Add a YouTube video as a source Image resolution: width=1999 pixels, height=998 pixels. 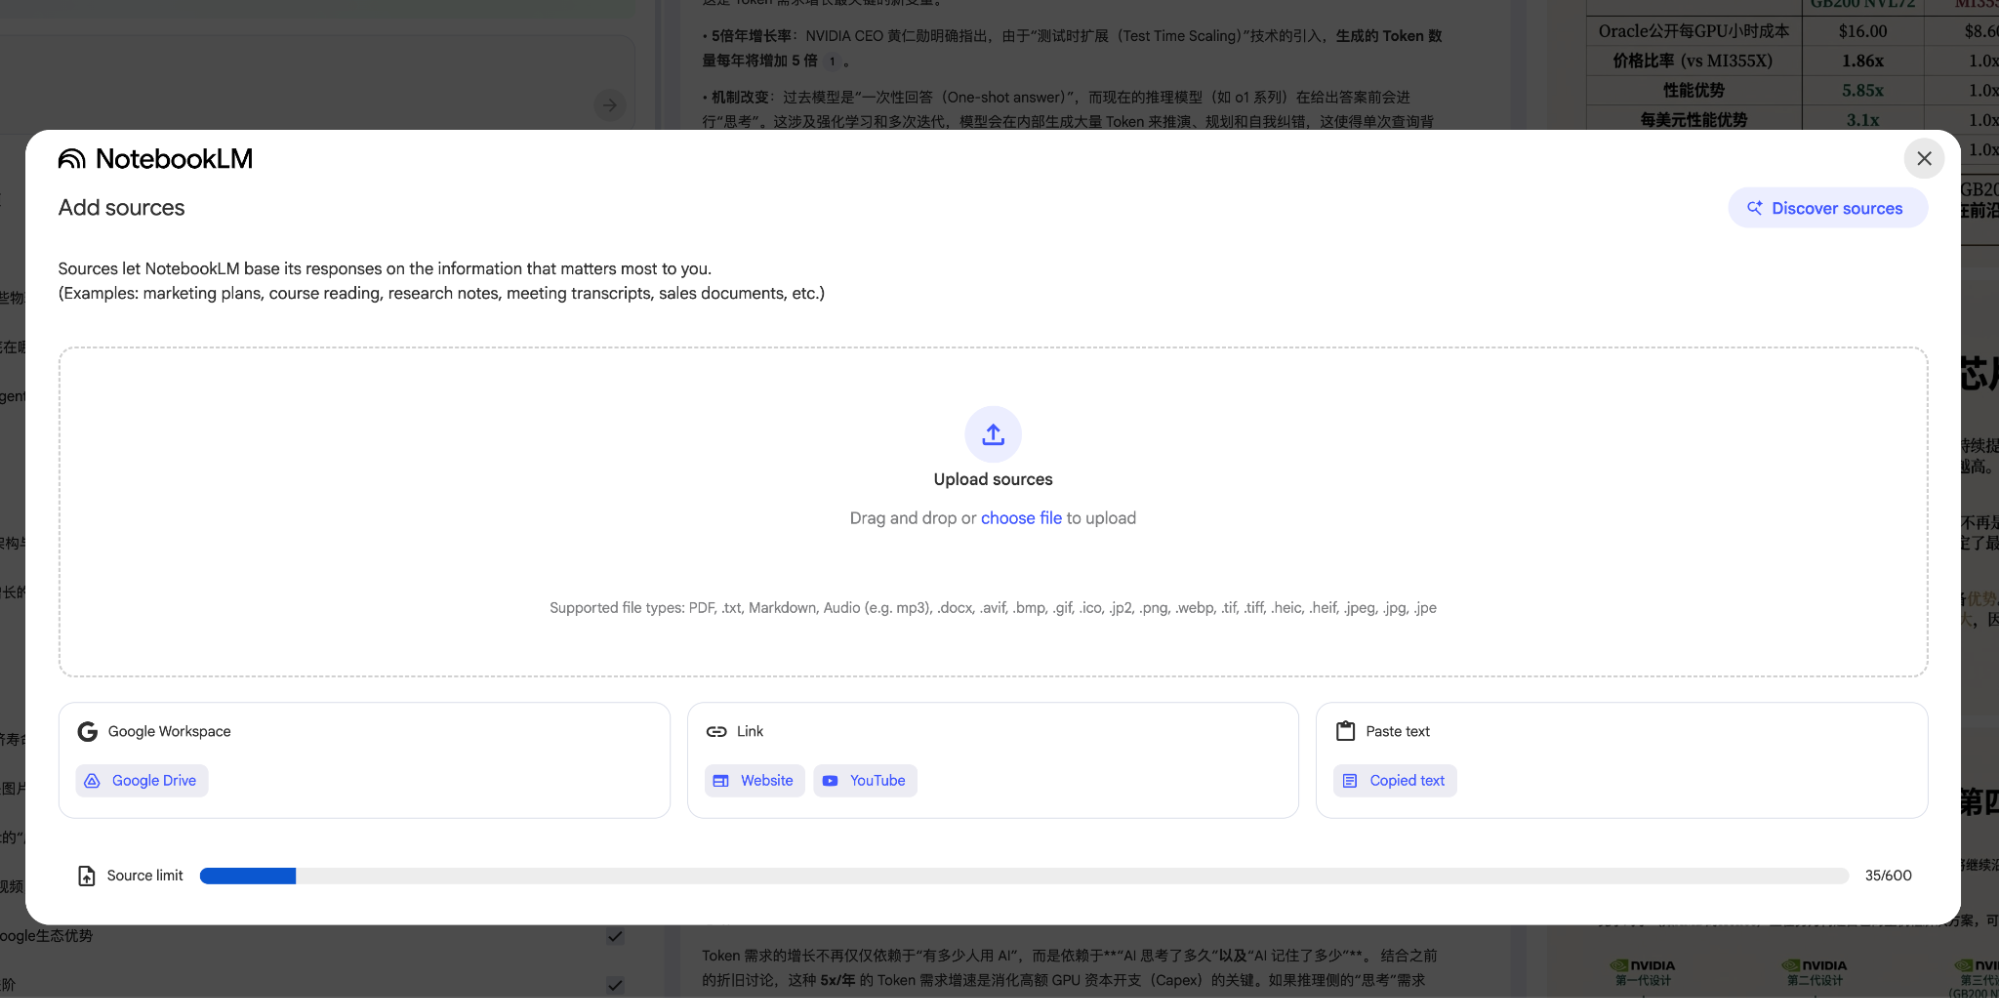click(865, 780)
